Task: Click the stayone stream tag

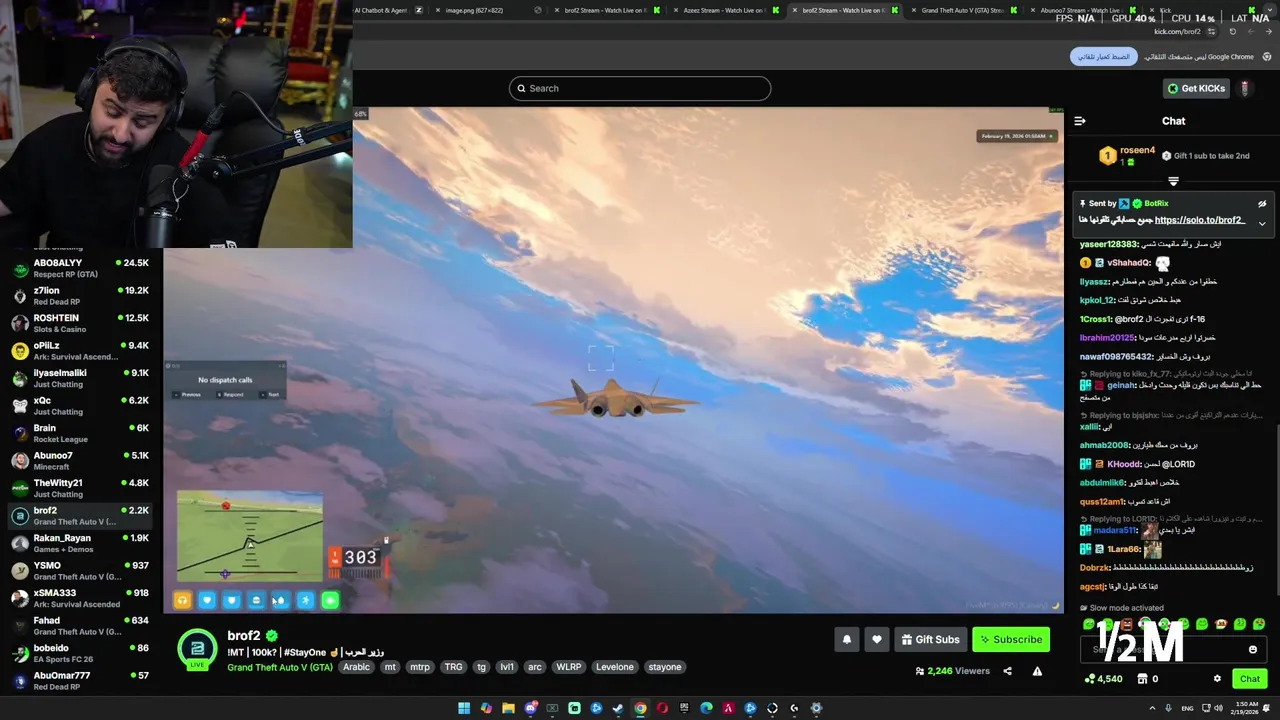Action: click(x=665, y=667)
